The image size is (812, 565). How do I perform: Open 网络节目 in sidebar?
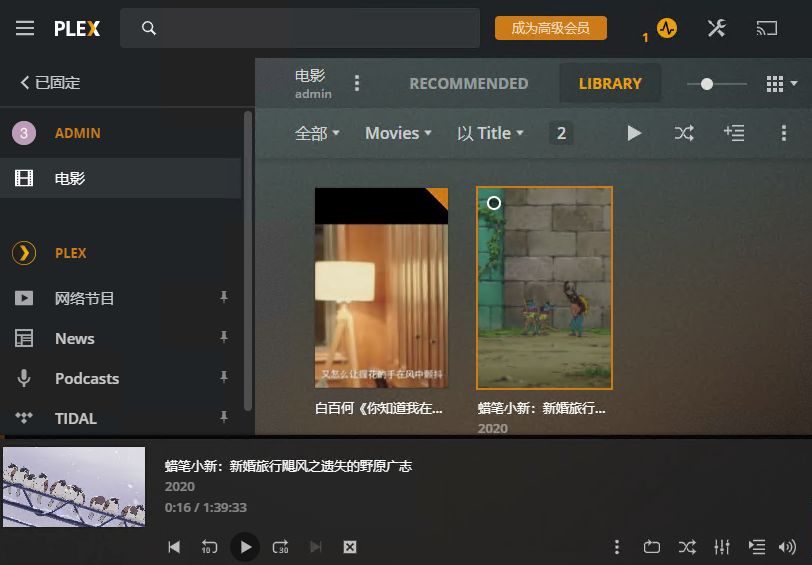84,298
